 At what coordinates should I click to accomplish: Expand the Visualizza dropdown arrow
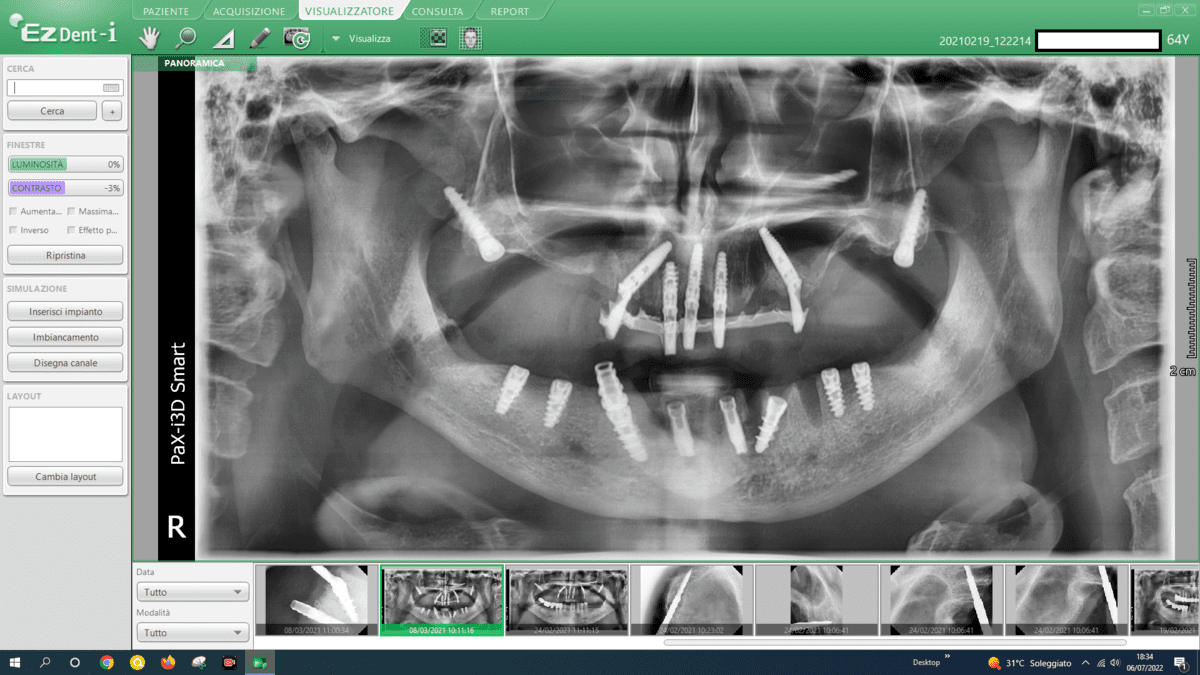coord(336,39)
